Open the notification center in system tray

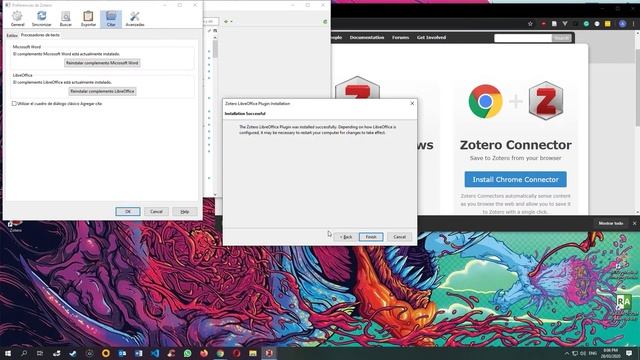(x=629, y=353)
